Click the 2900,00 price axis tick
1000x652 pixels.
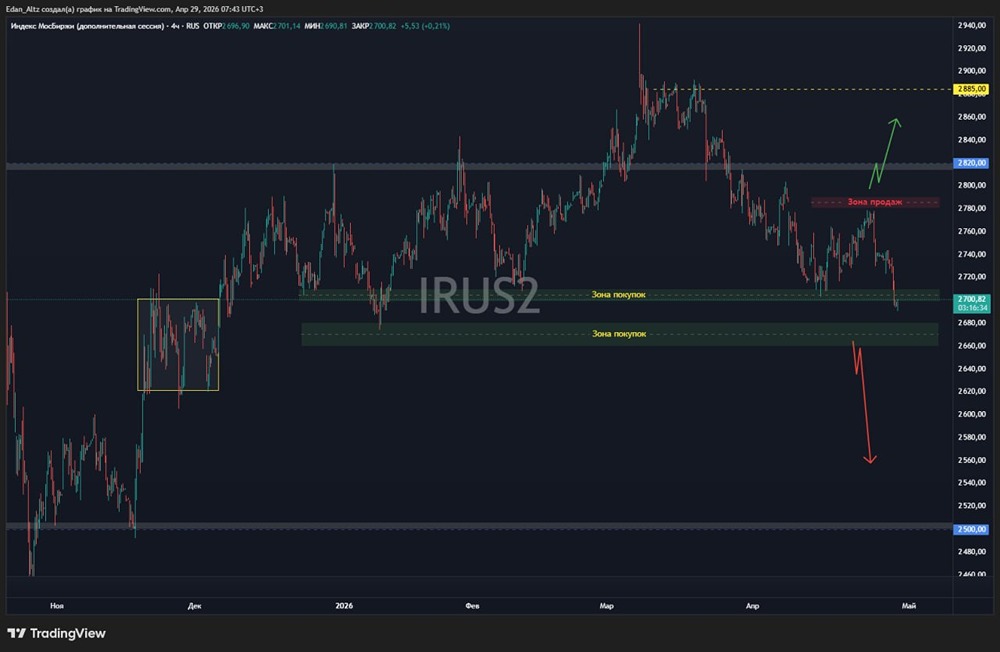pyautogui.click(x=971, y=71)
